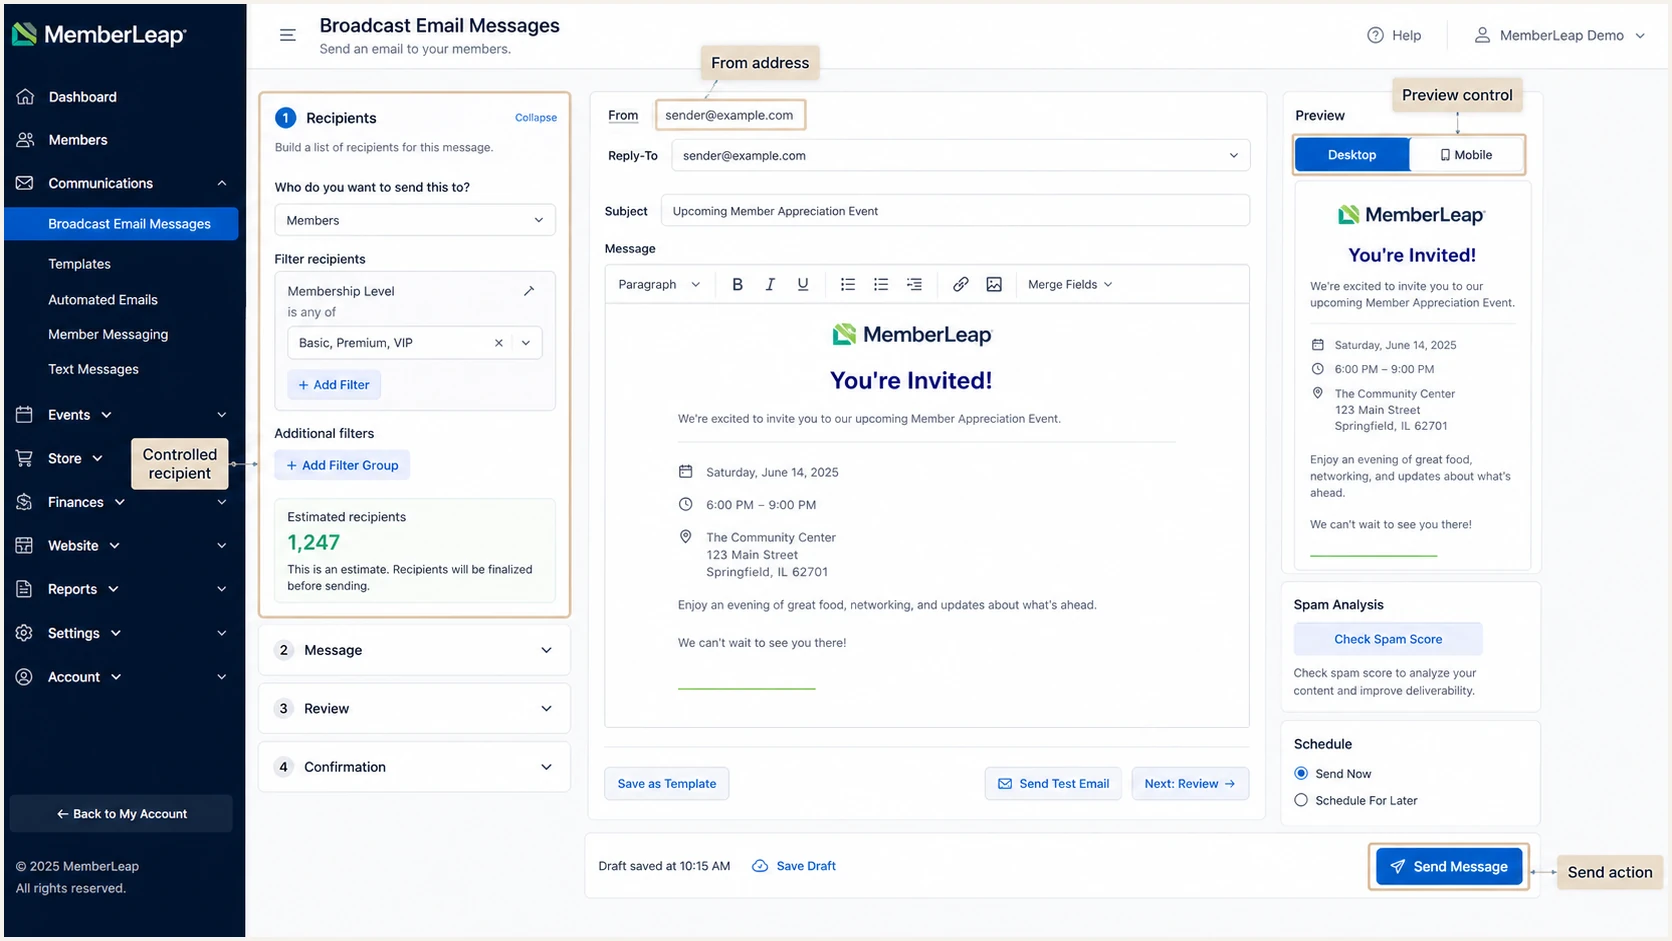This screenshot has height=941, width=1672.
Task: Click the Subject input field
Action: click(x=955, y=211)
